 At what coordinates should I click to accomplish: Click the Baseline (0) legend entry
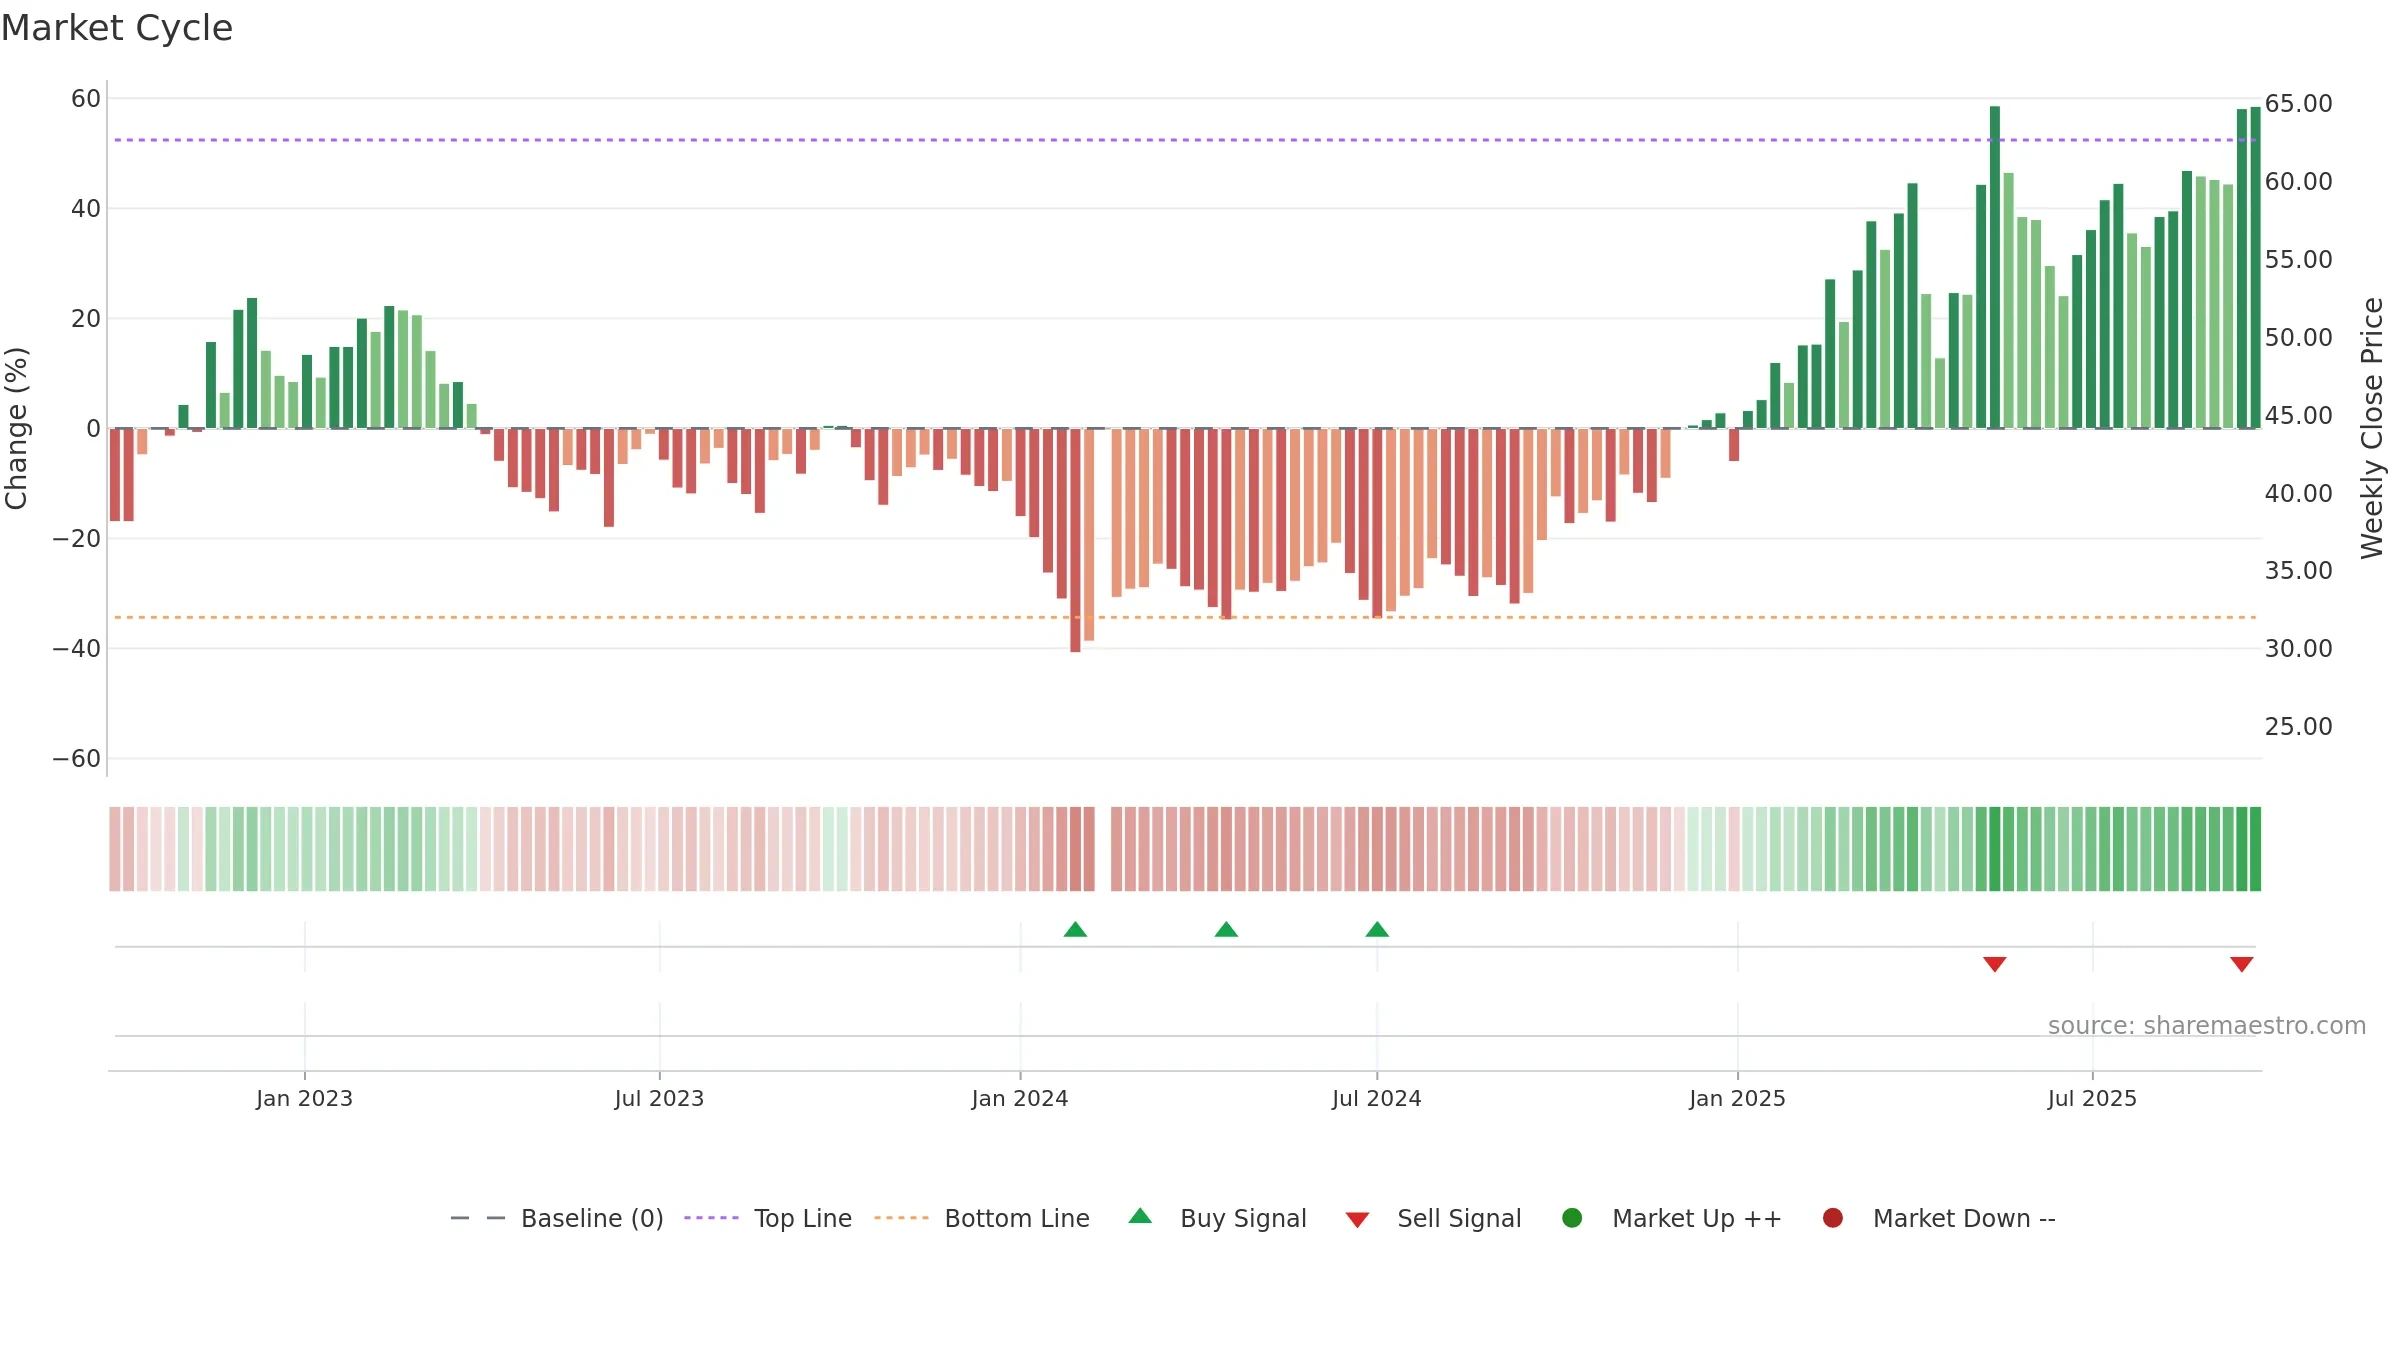557,1218
